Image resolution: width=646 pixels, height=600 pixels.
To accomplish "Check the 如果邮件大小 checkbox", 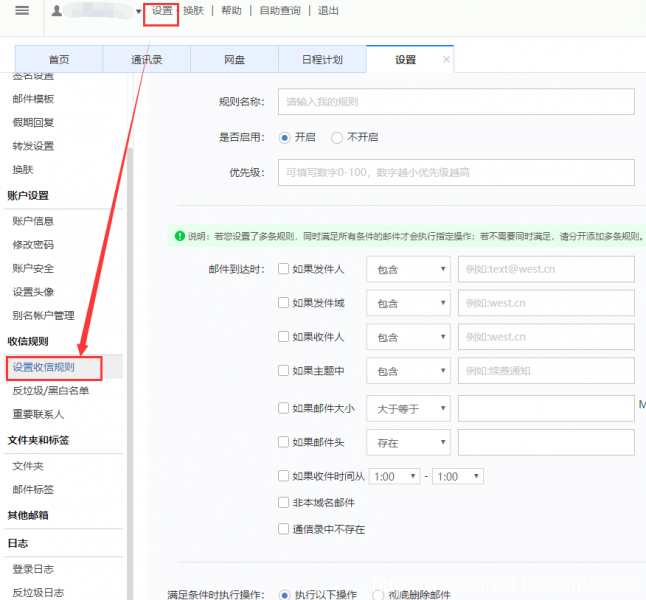I will (283, 408).
